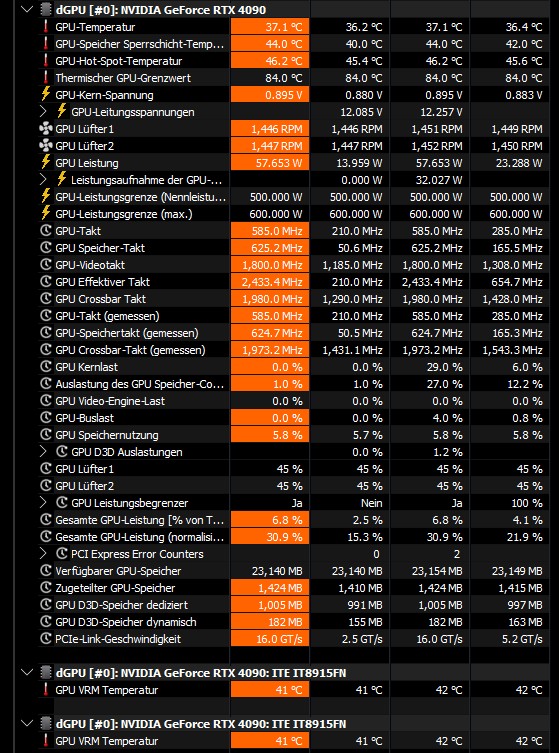Click the fan icon beside GPU Lüfter2 RPM

pyautogui.click(x=46, y=146)
